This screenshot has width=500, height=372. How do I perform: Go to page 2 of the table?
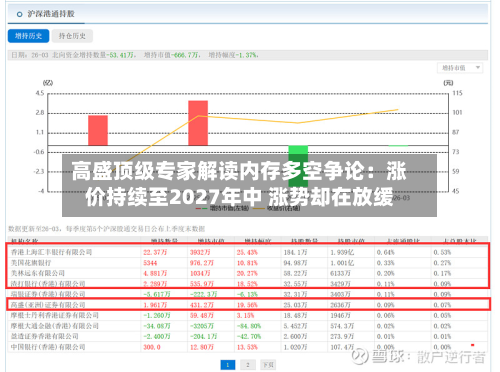pyautogui.click(x=248, y=365)
